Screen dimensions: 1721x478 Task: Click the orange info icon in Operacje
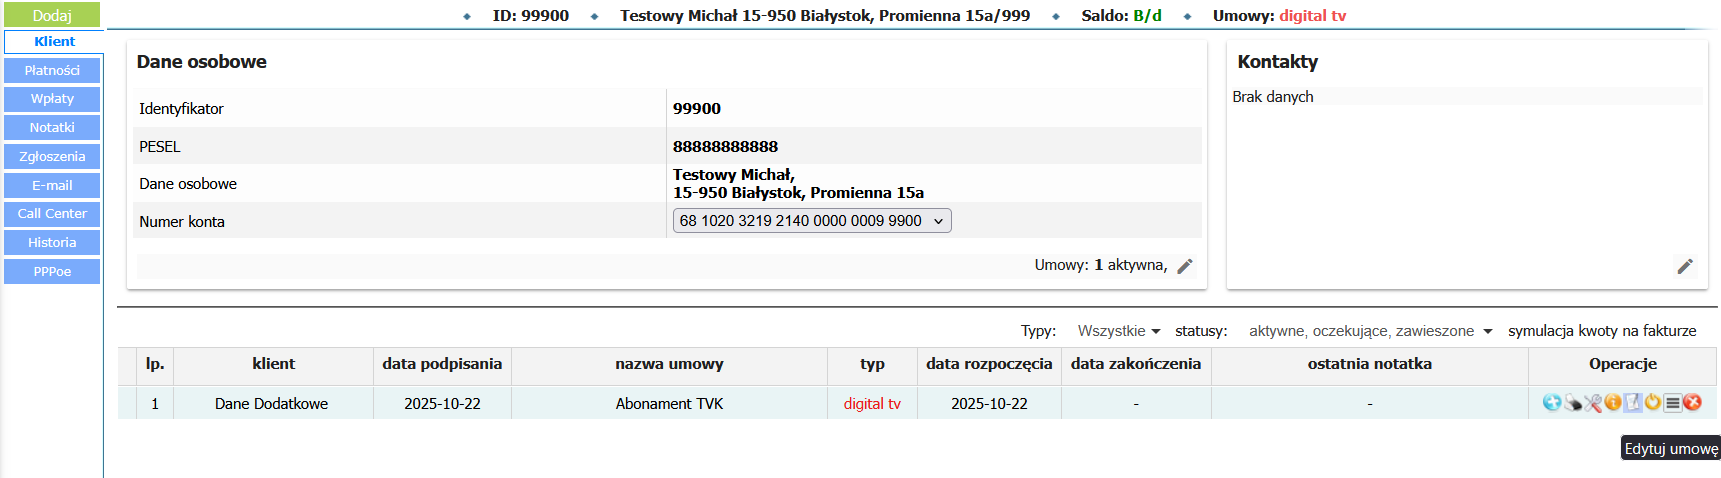click(1613, 402)
